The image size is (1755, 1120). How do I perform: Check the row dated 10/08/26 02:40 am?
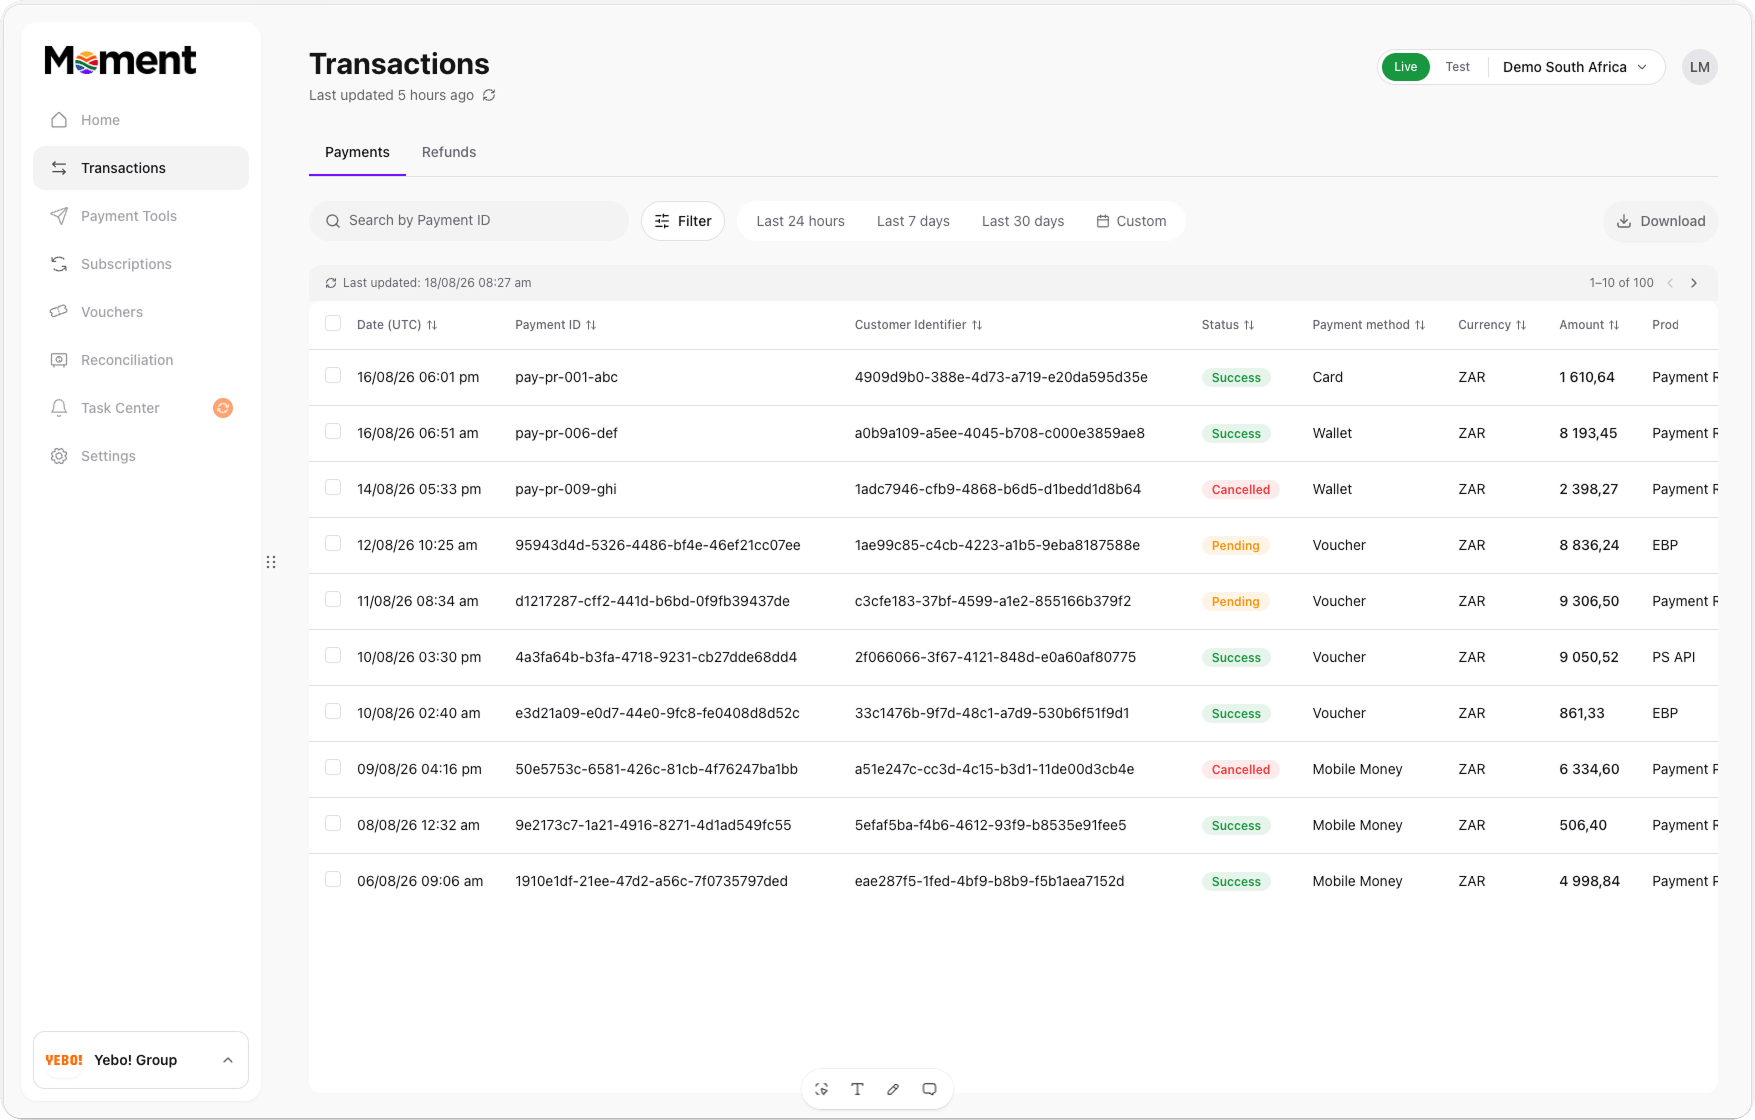pyautogui.click(x=333, y=711)
